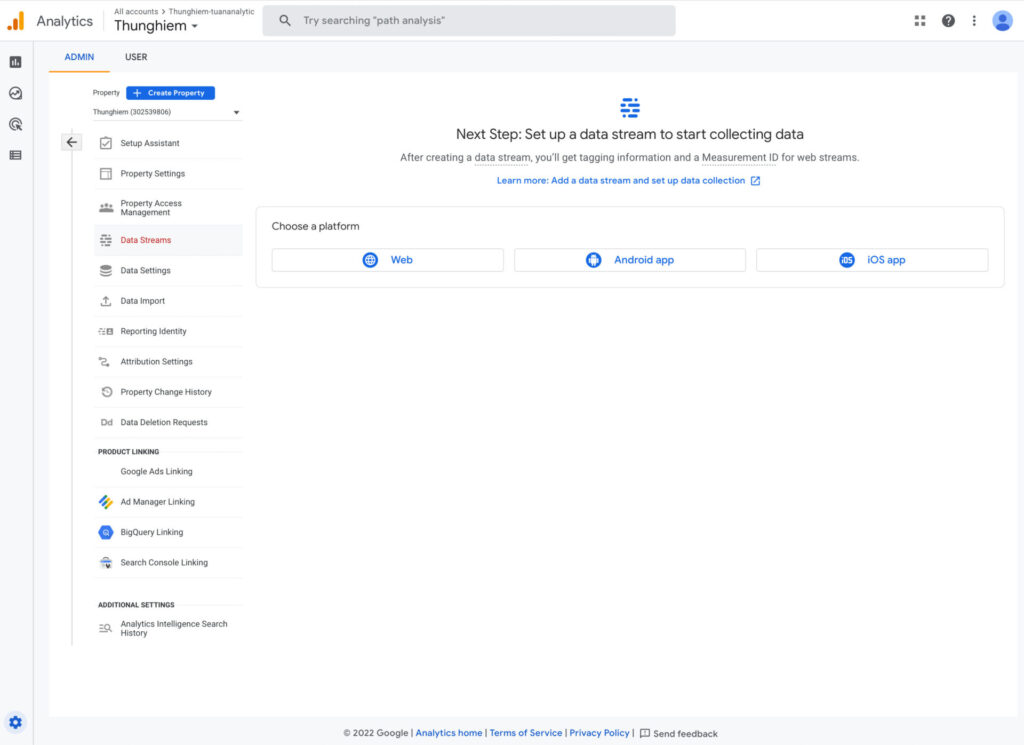Viewport: 1024px width, 745px height.
Task: Open BigQuery Linking in the property menu
Action: 152,532
